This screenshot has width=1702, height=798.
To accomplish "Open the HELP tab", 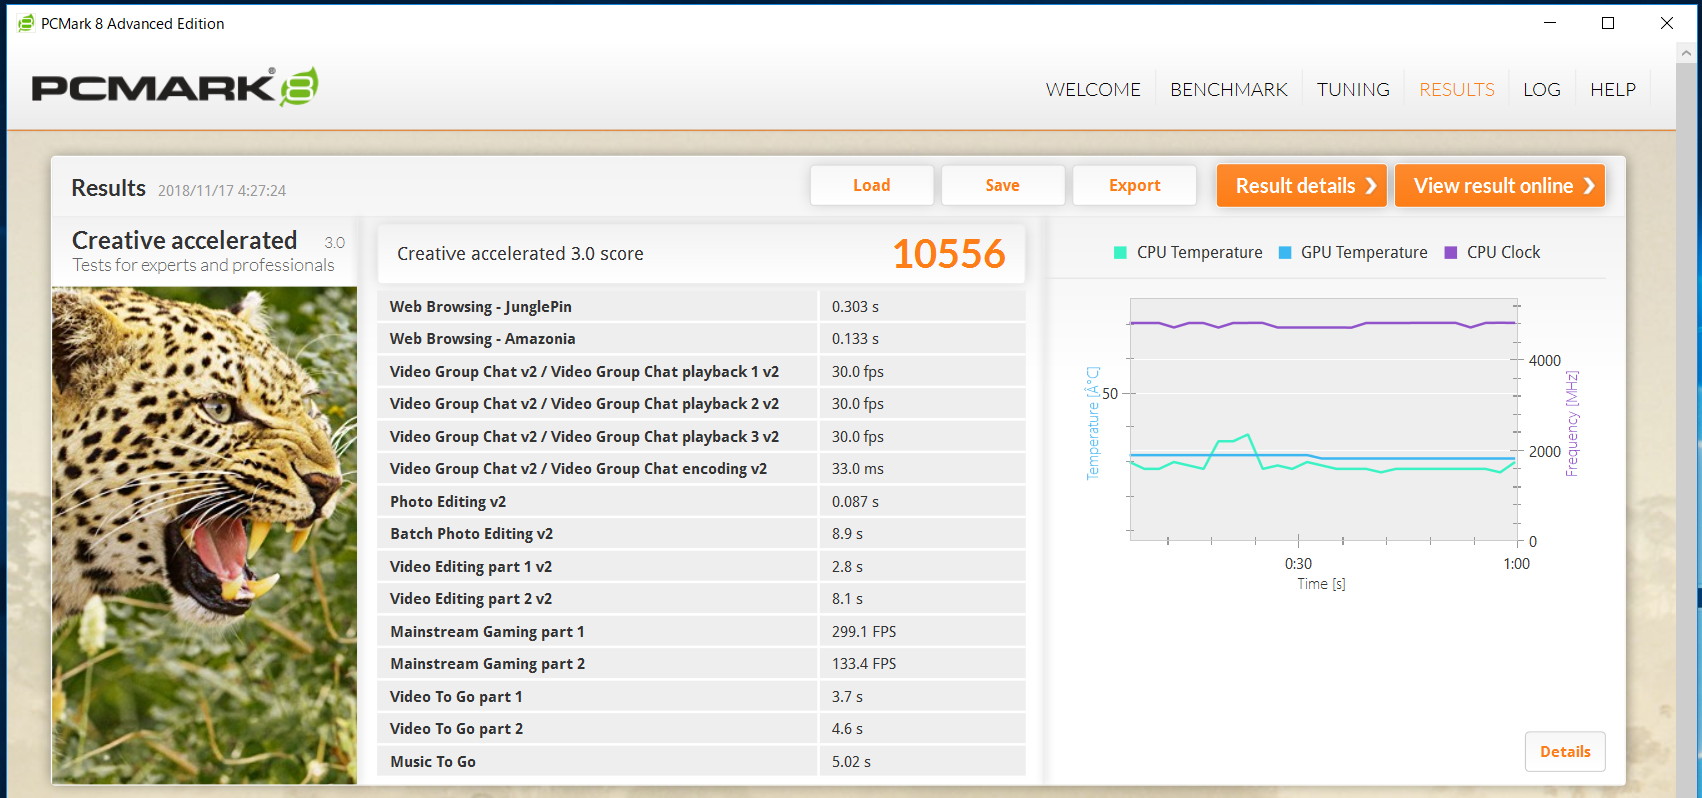I will coord(1613,90).
